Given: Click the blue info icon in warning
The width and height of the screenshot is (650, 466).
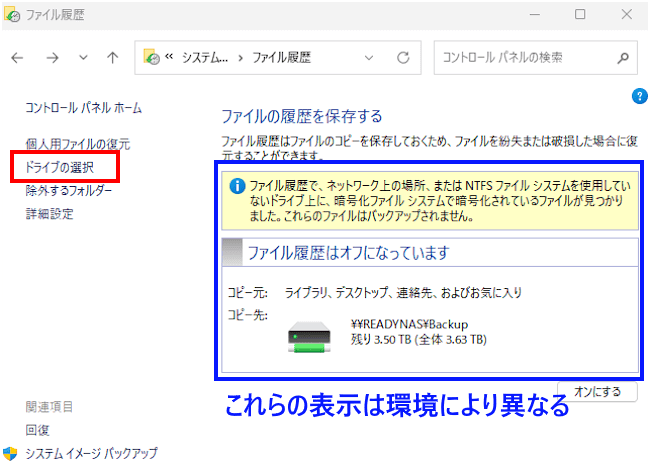Looking at the screenshot, I should pyautogui.click(x=237, y=186).
